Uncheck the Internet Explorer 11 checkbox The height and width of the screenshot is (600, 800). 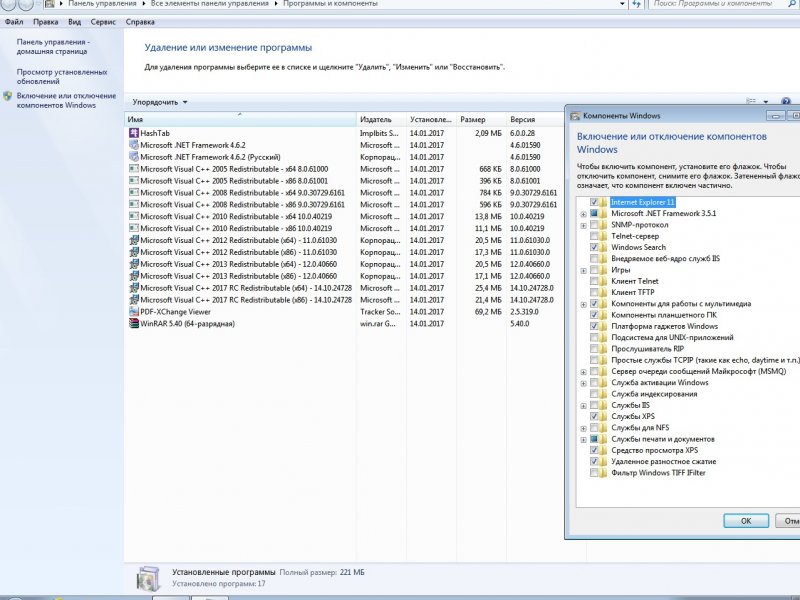(594, 202)
